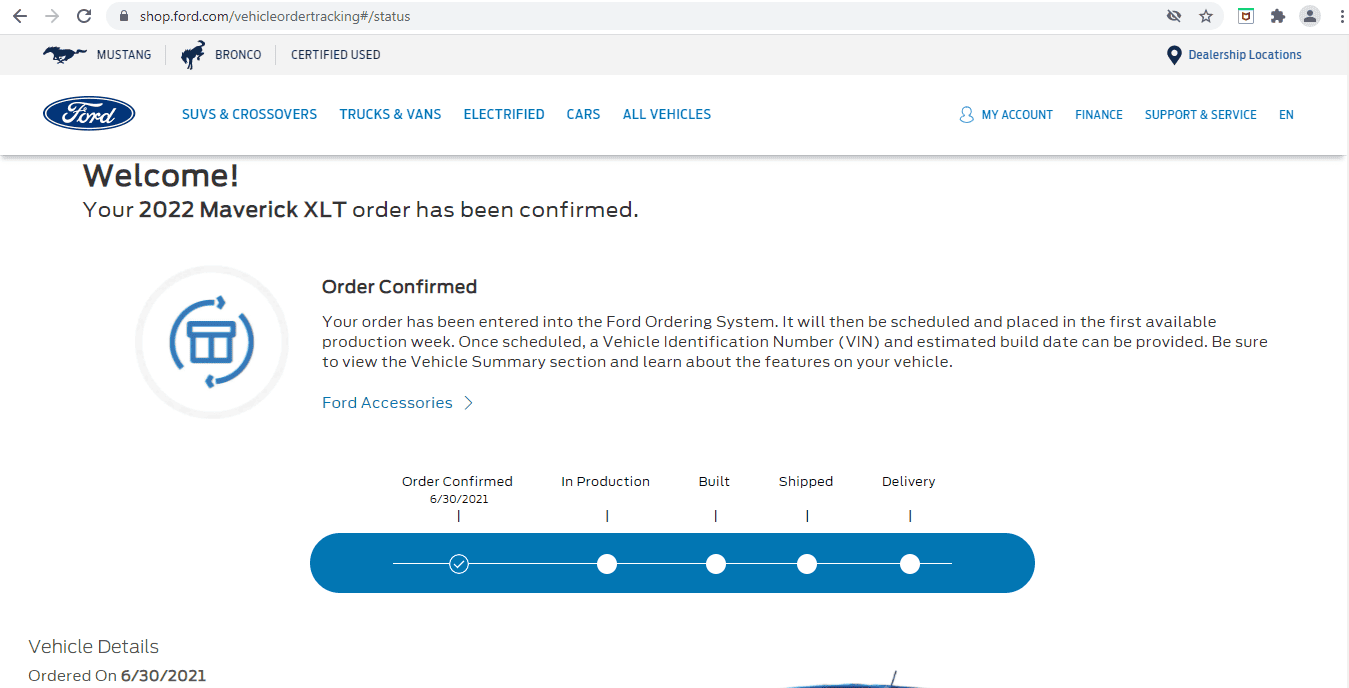Open the ALL VEHICLES menu
Viewport: 1349px width, 688px height.
(667, 115)
